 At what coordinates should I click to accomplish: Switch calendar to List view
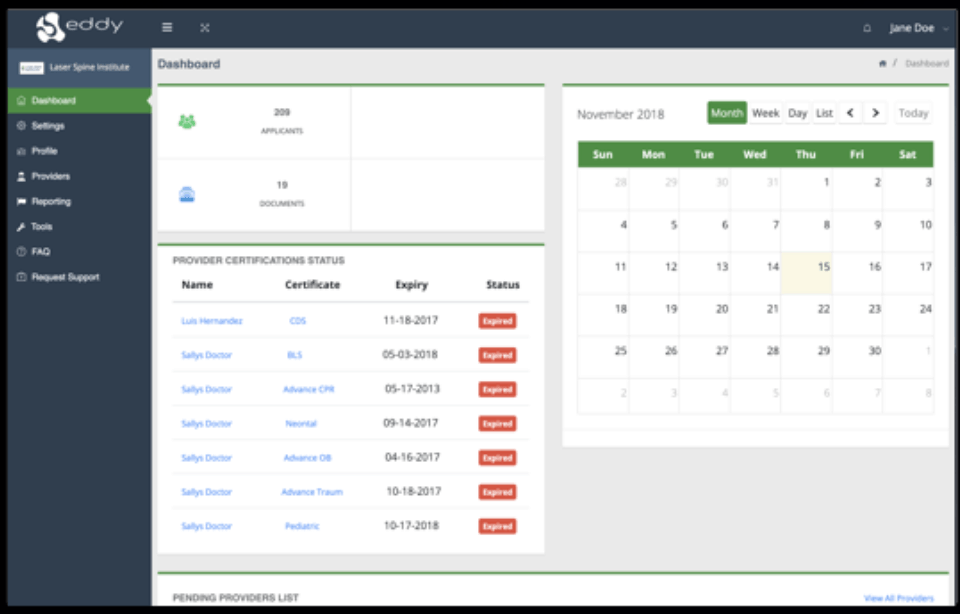pos(824,113)
